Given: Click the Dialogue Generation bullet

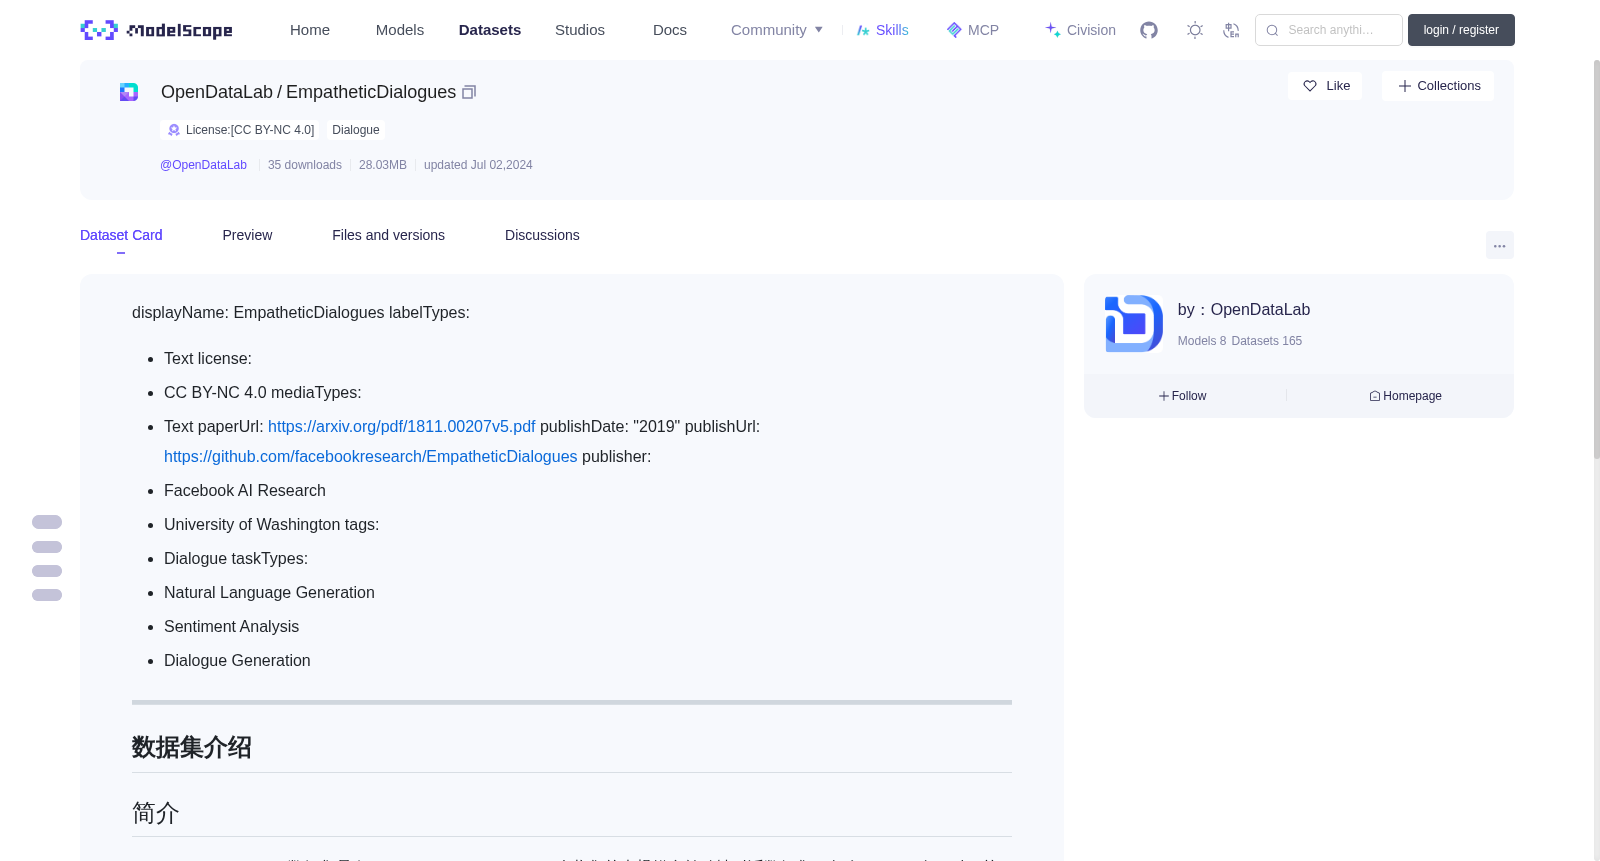Looking at the screenshot, I should click(237, 660).
